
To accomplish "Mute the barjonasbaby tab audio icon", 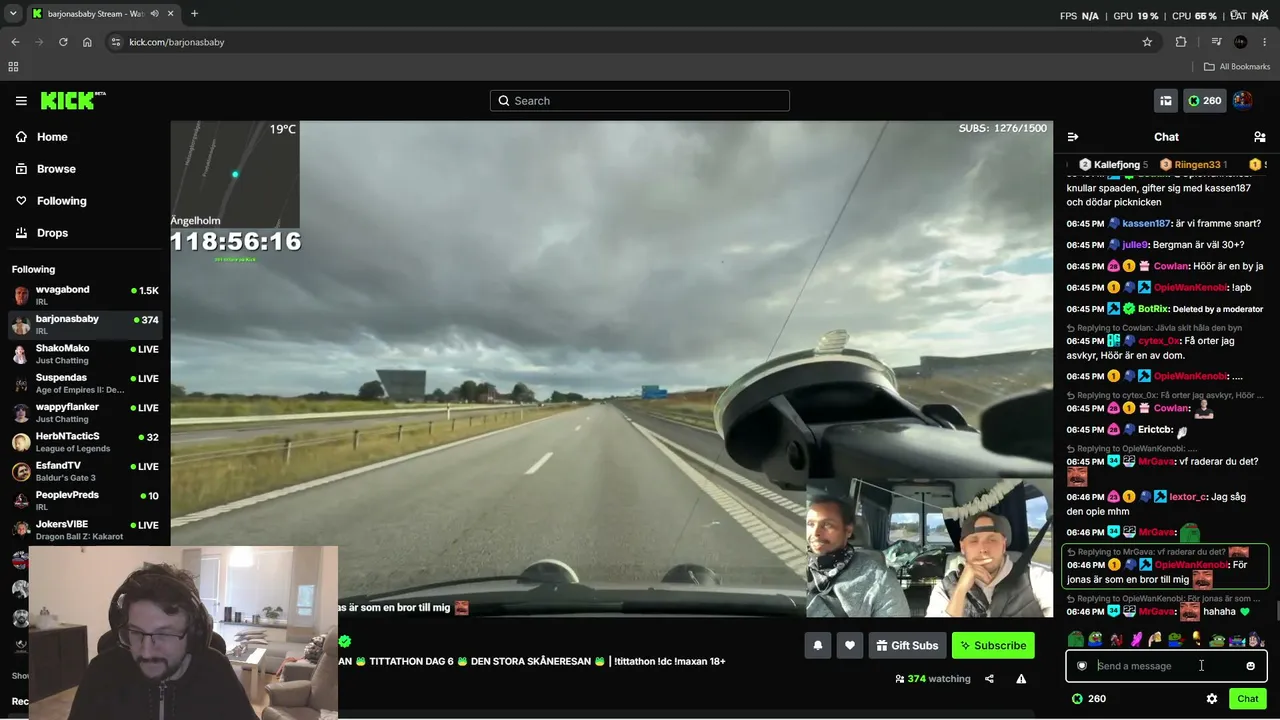I will tap(154, 14).
